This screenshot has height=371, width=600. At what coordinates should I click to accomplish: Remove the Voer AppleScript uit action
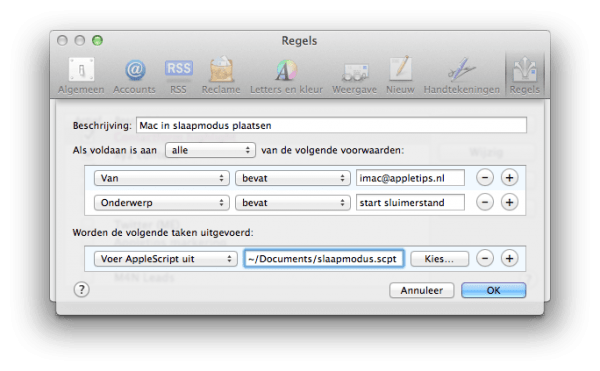coord(485,259)
